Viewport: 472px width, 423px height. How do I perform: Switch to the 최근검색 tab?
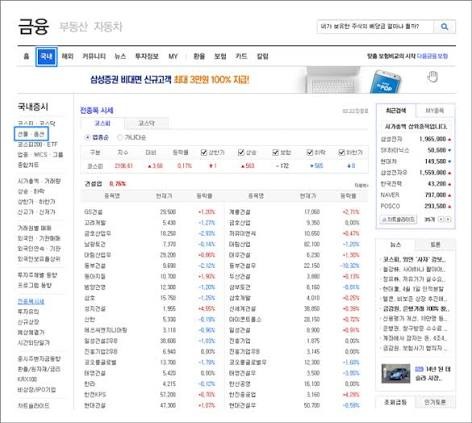[x=396, y=111]
